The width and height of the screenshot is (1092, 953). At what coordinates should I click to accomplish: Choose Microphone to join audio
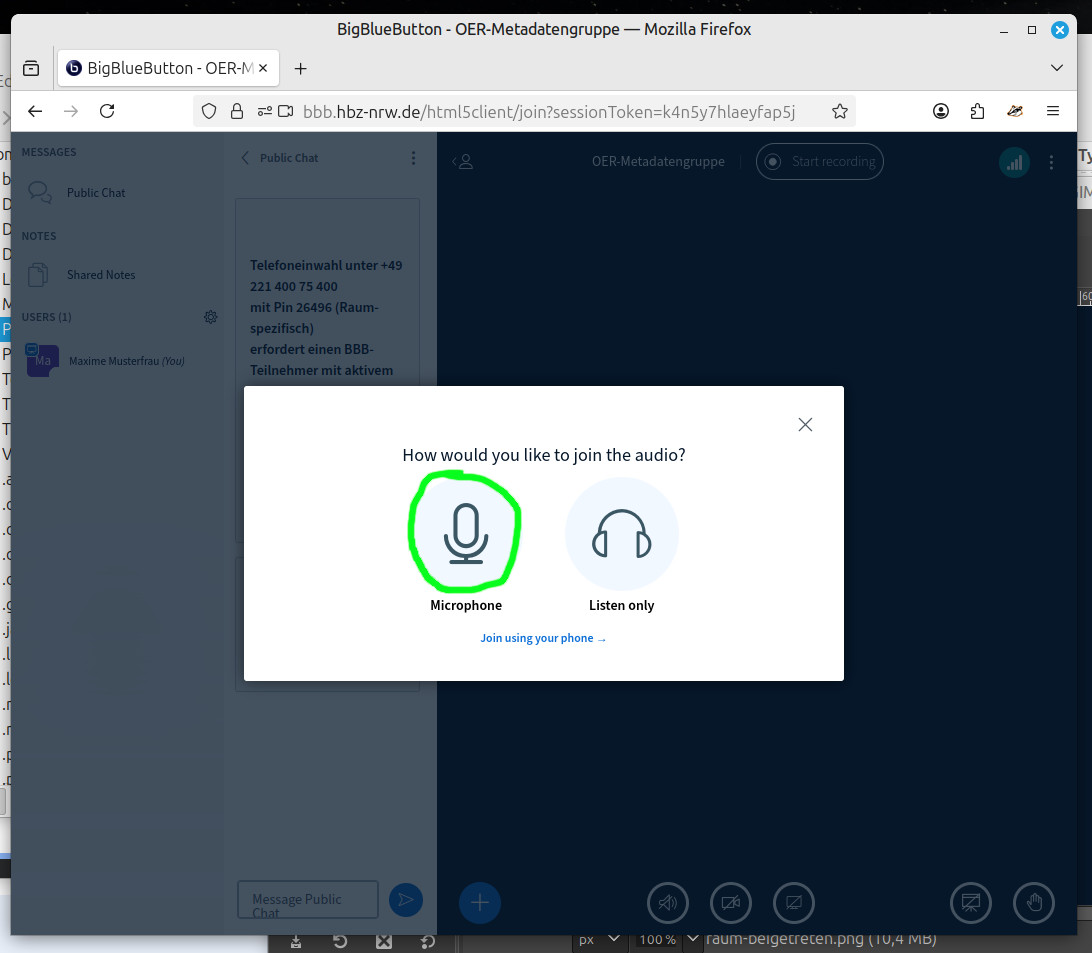pos(466,534)
